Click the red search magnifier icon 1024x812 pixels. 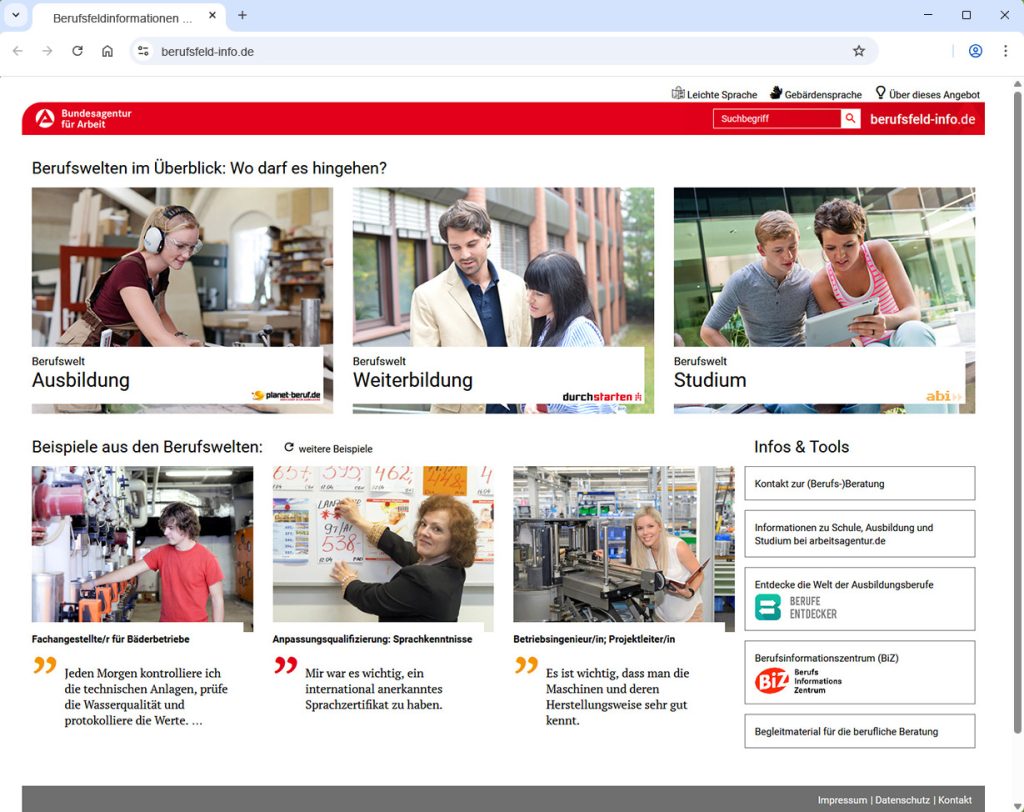(x=851, y=118)
